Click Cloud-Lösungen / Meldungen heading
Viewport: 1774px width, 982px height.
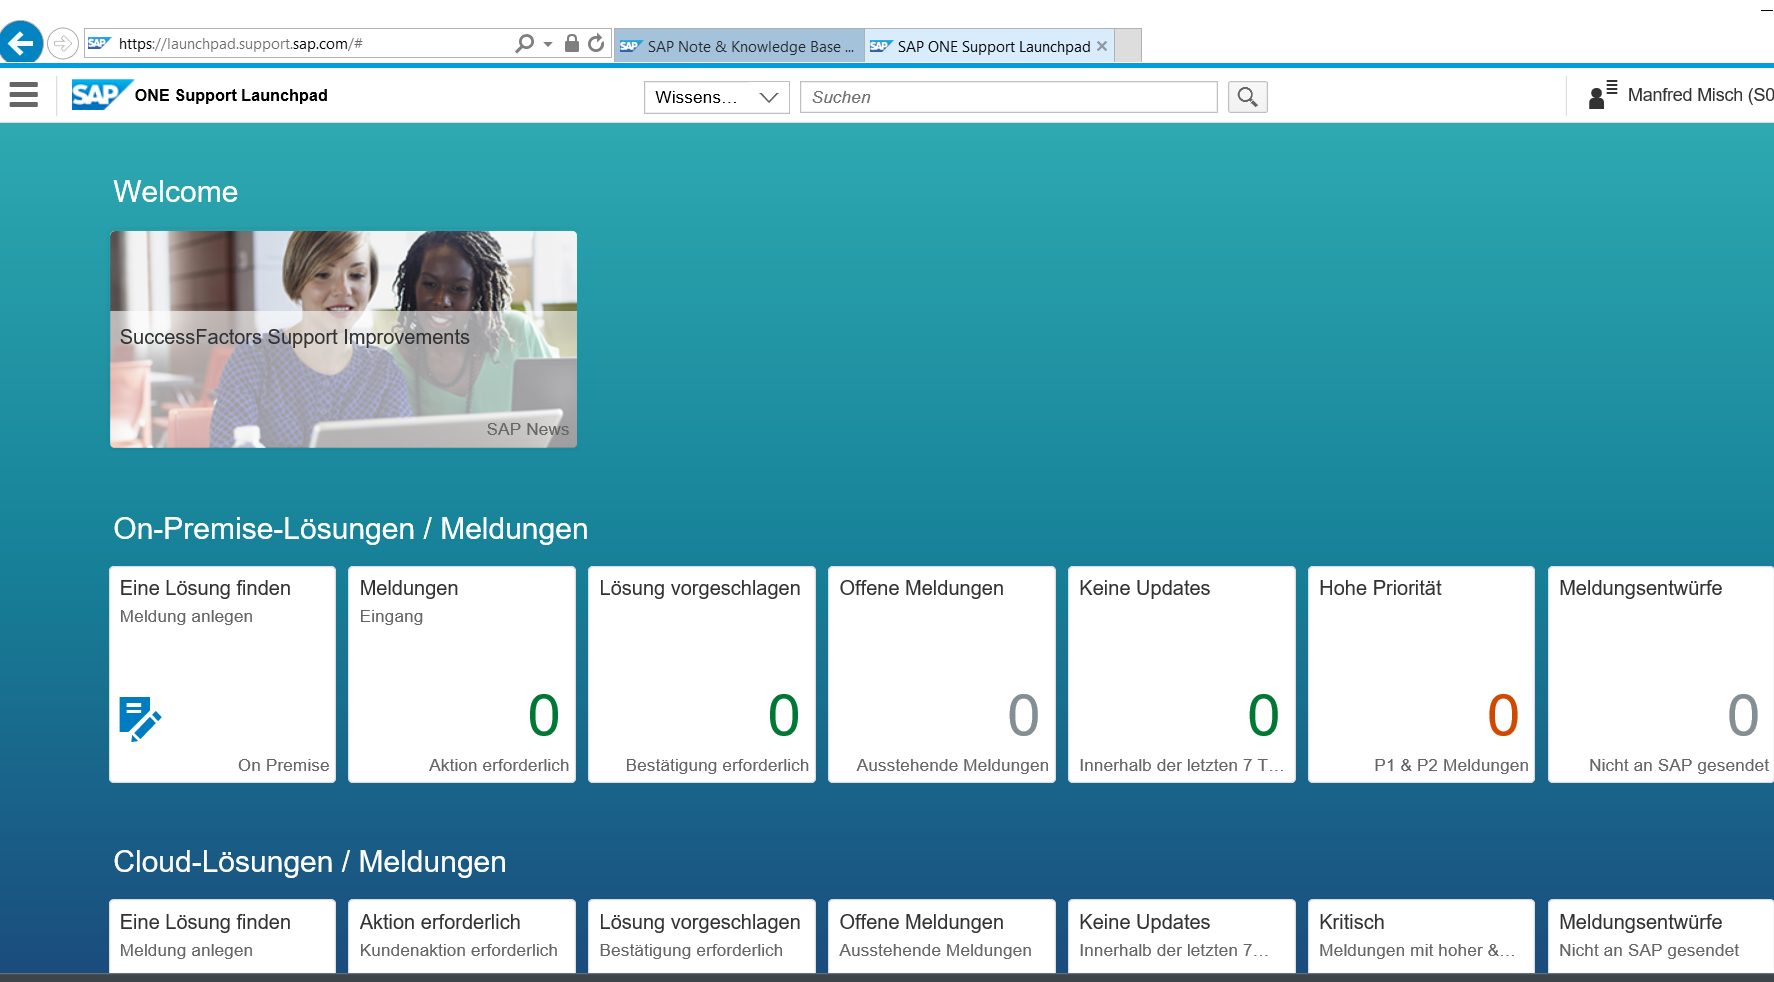[310, 862]
